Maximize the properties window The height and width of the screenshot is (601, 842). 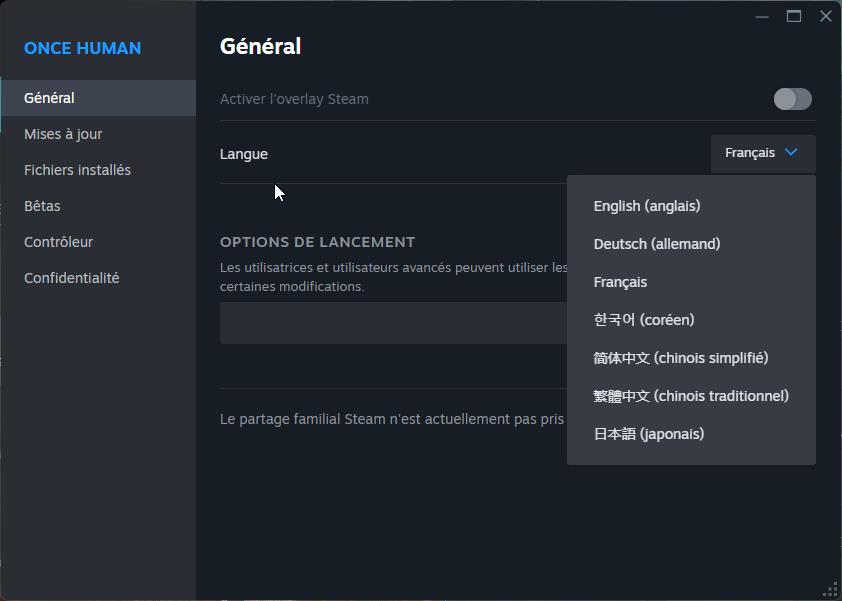click(794, 16)
